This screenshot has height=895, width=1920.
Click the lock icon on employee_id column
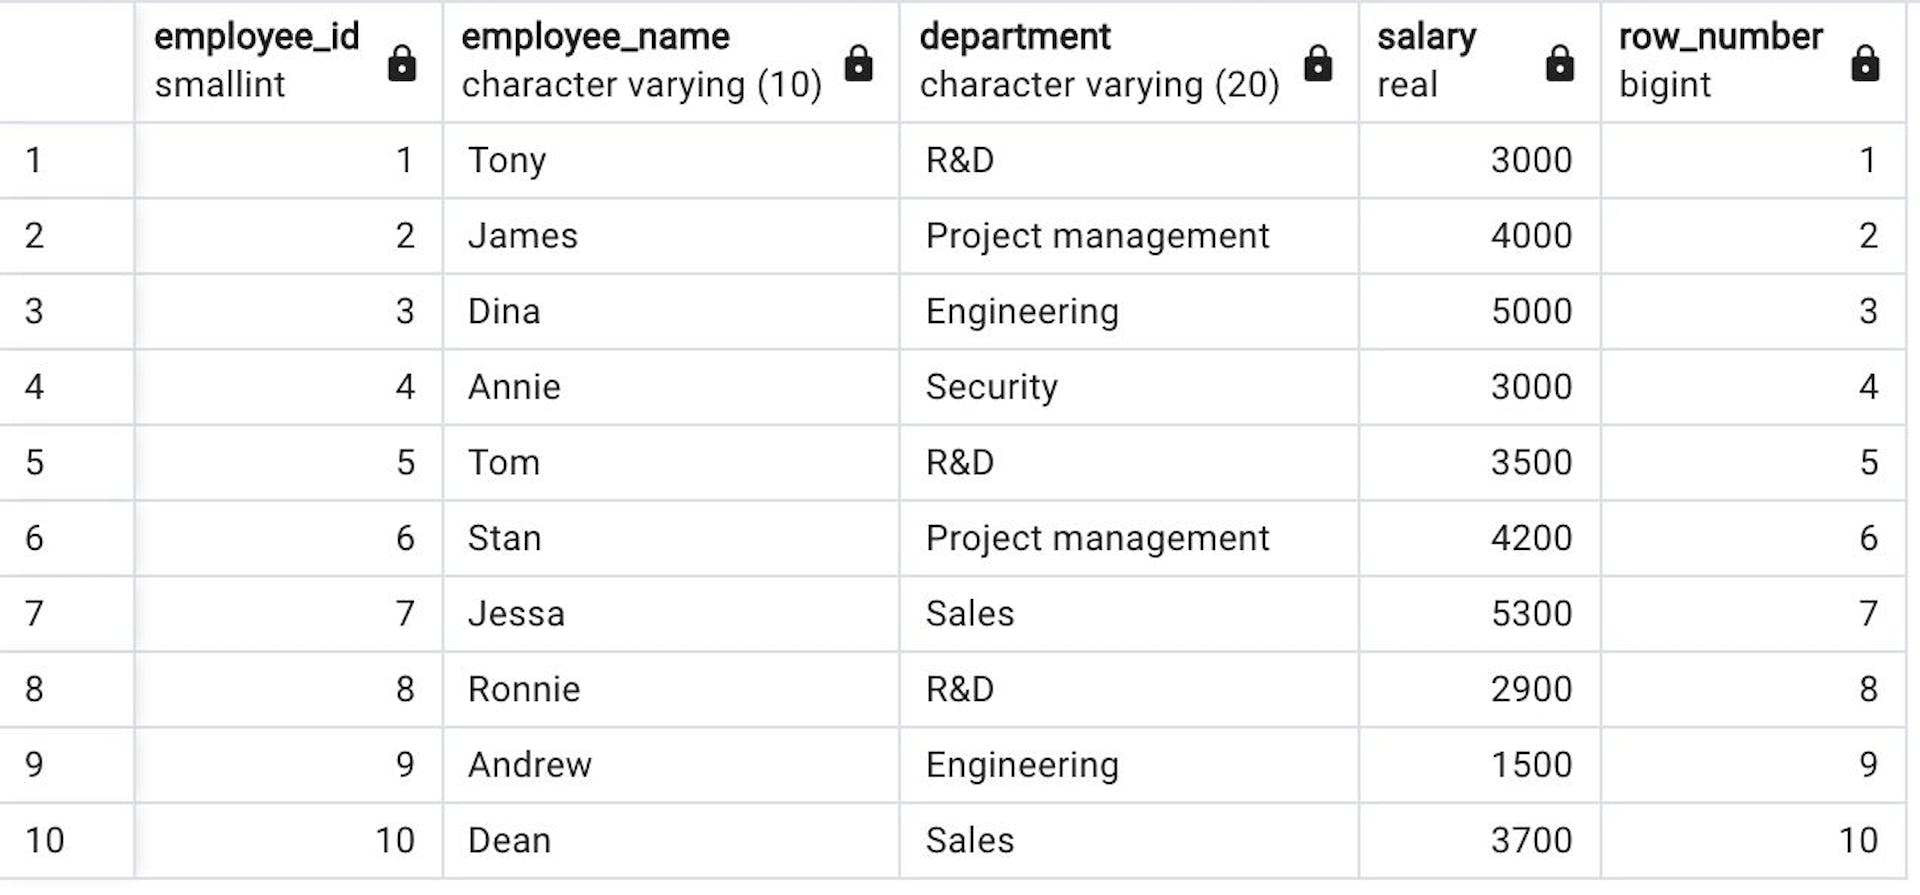pyautogui.click(x=402, y=62)
